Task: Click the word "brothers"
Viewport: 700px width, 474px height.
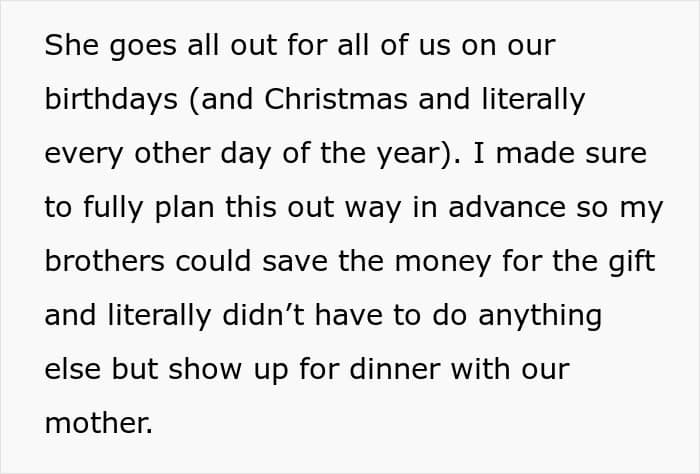Action: pos(103,261)
